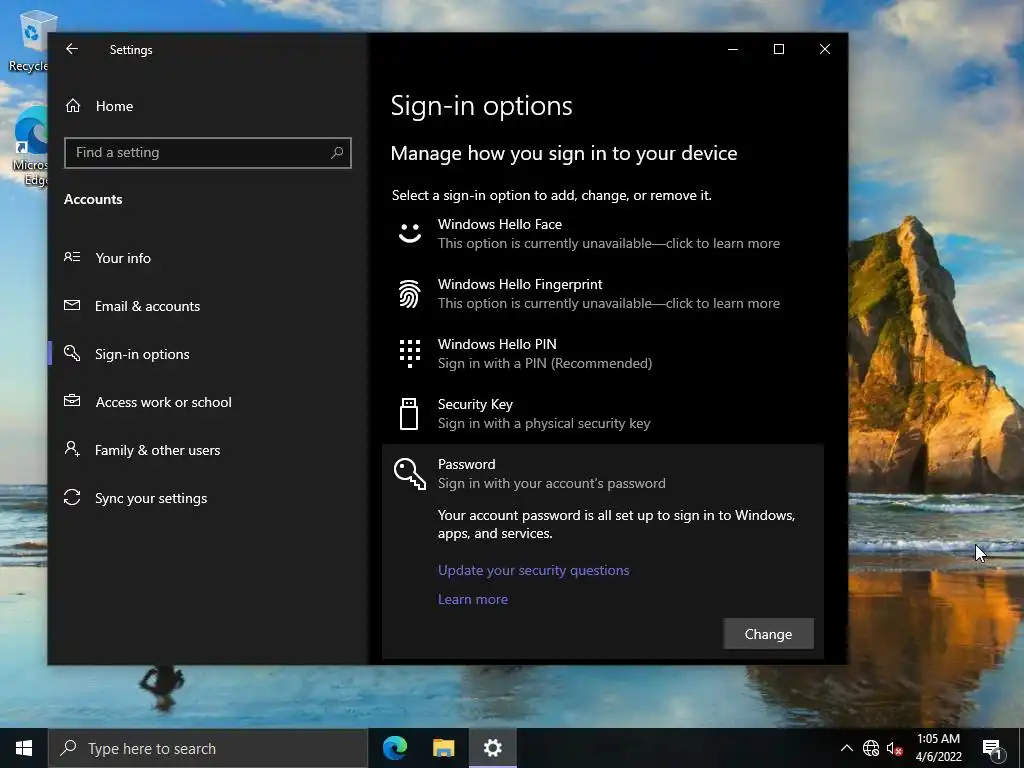Click the Sign-in options page heading
The width and height of the screenshot is (1024, 768).
(481, 106)
